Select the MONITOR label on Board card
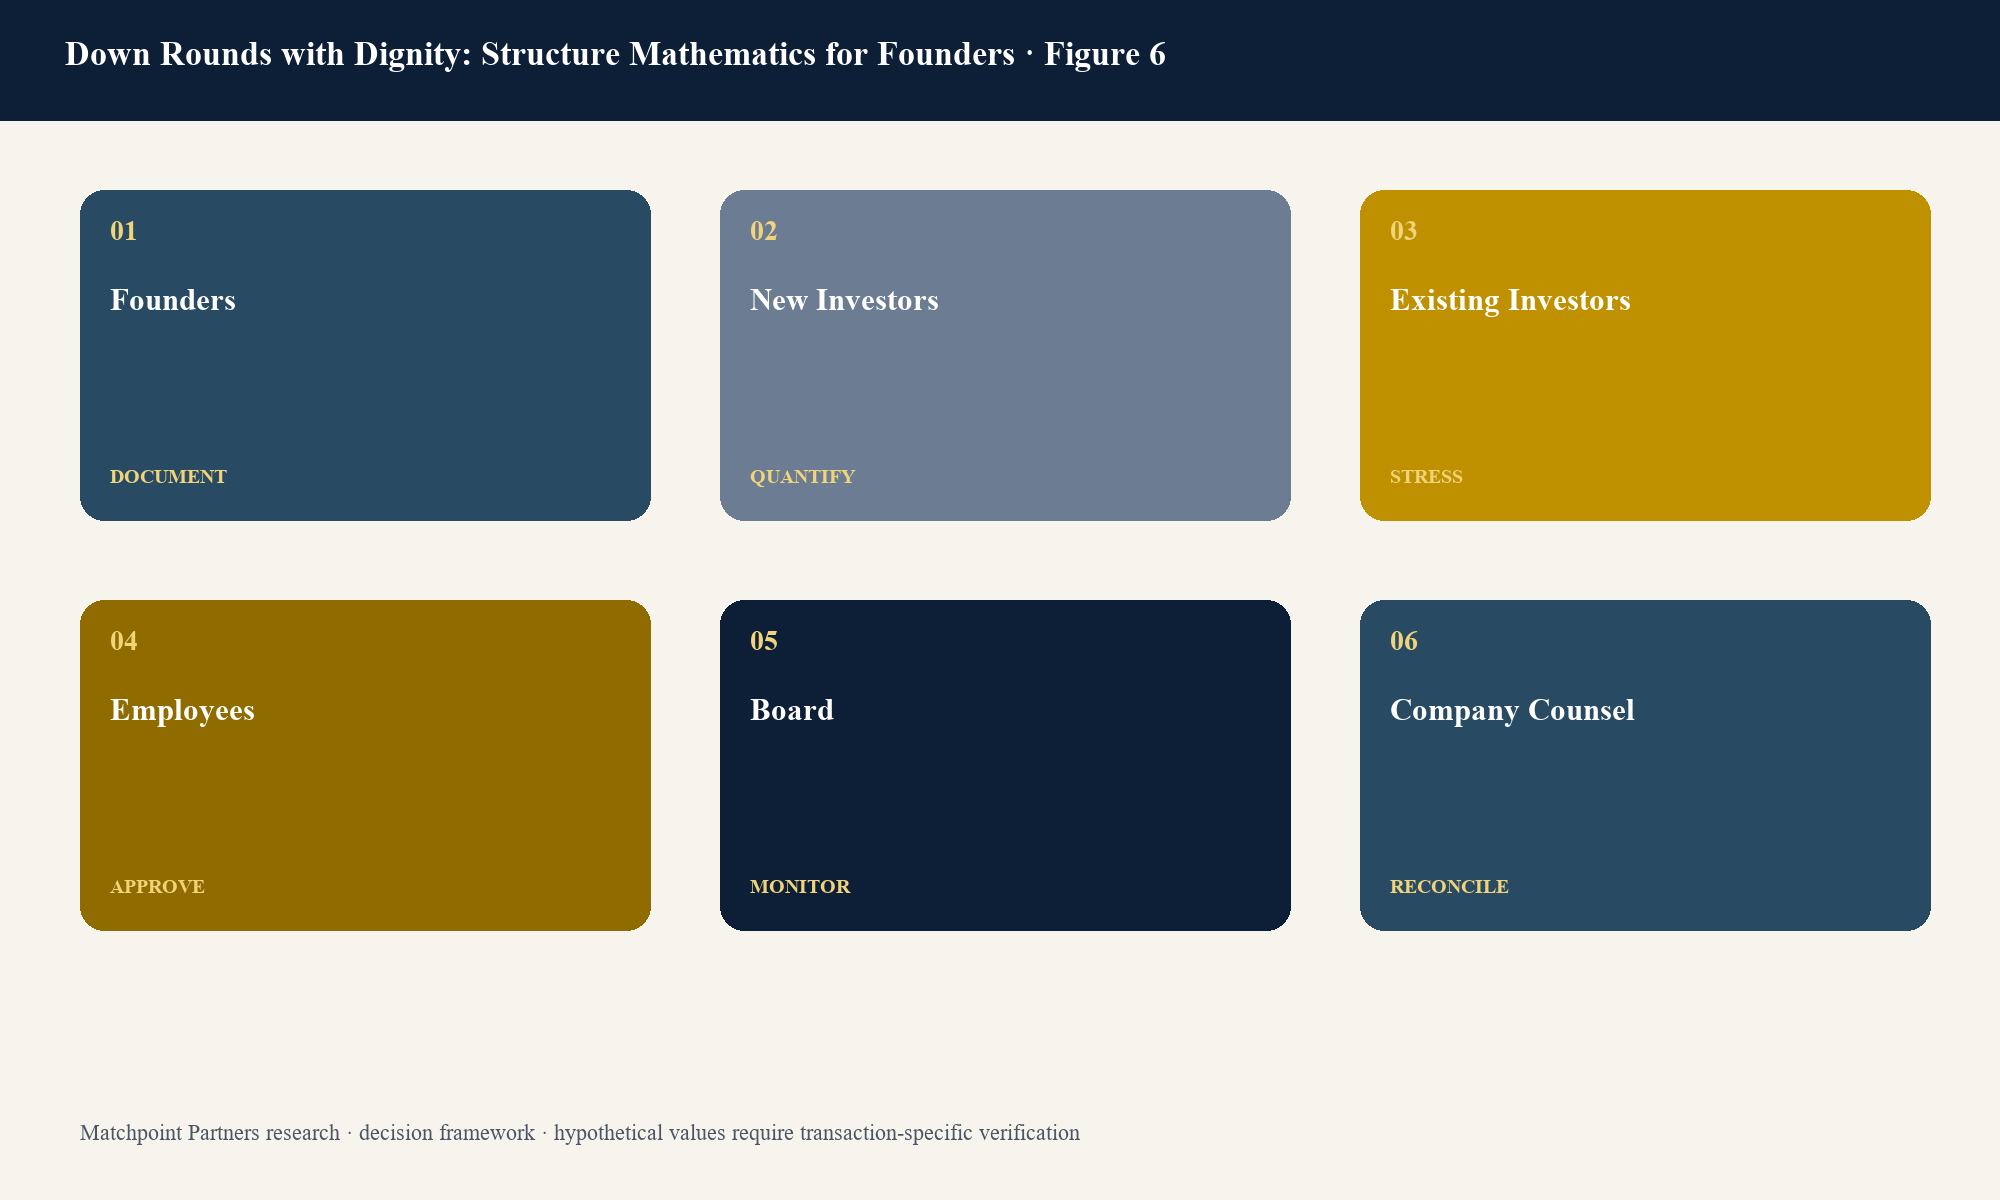Viewport: 2000px width, 1200px height. 800,887
